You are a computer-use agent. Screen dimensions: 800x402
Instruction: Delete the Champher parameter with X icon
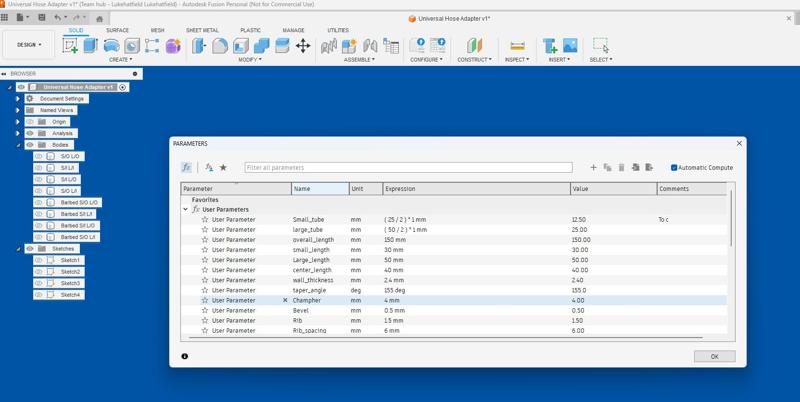coord(285,300)
